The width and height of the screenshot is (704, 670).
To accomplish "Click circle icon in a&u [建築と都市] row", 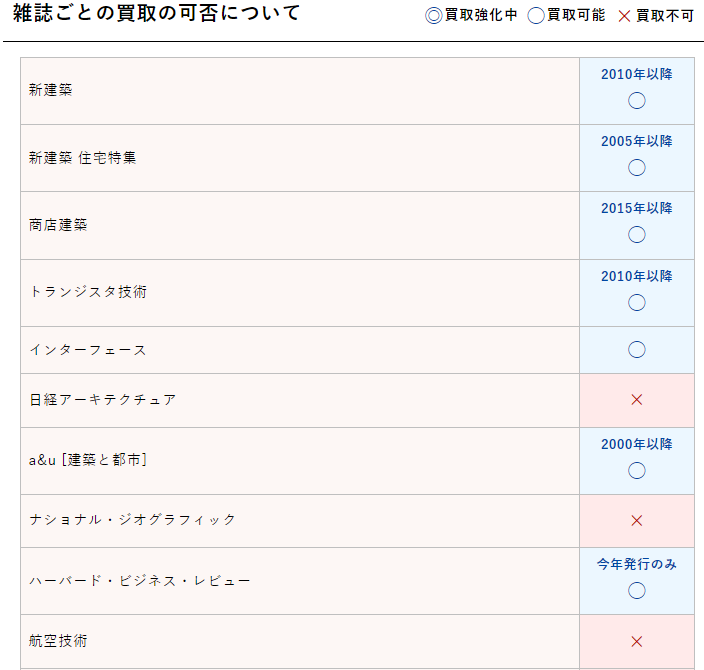I will (x=636, y=470).
